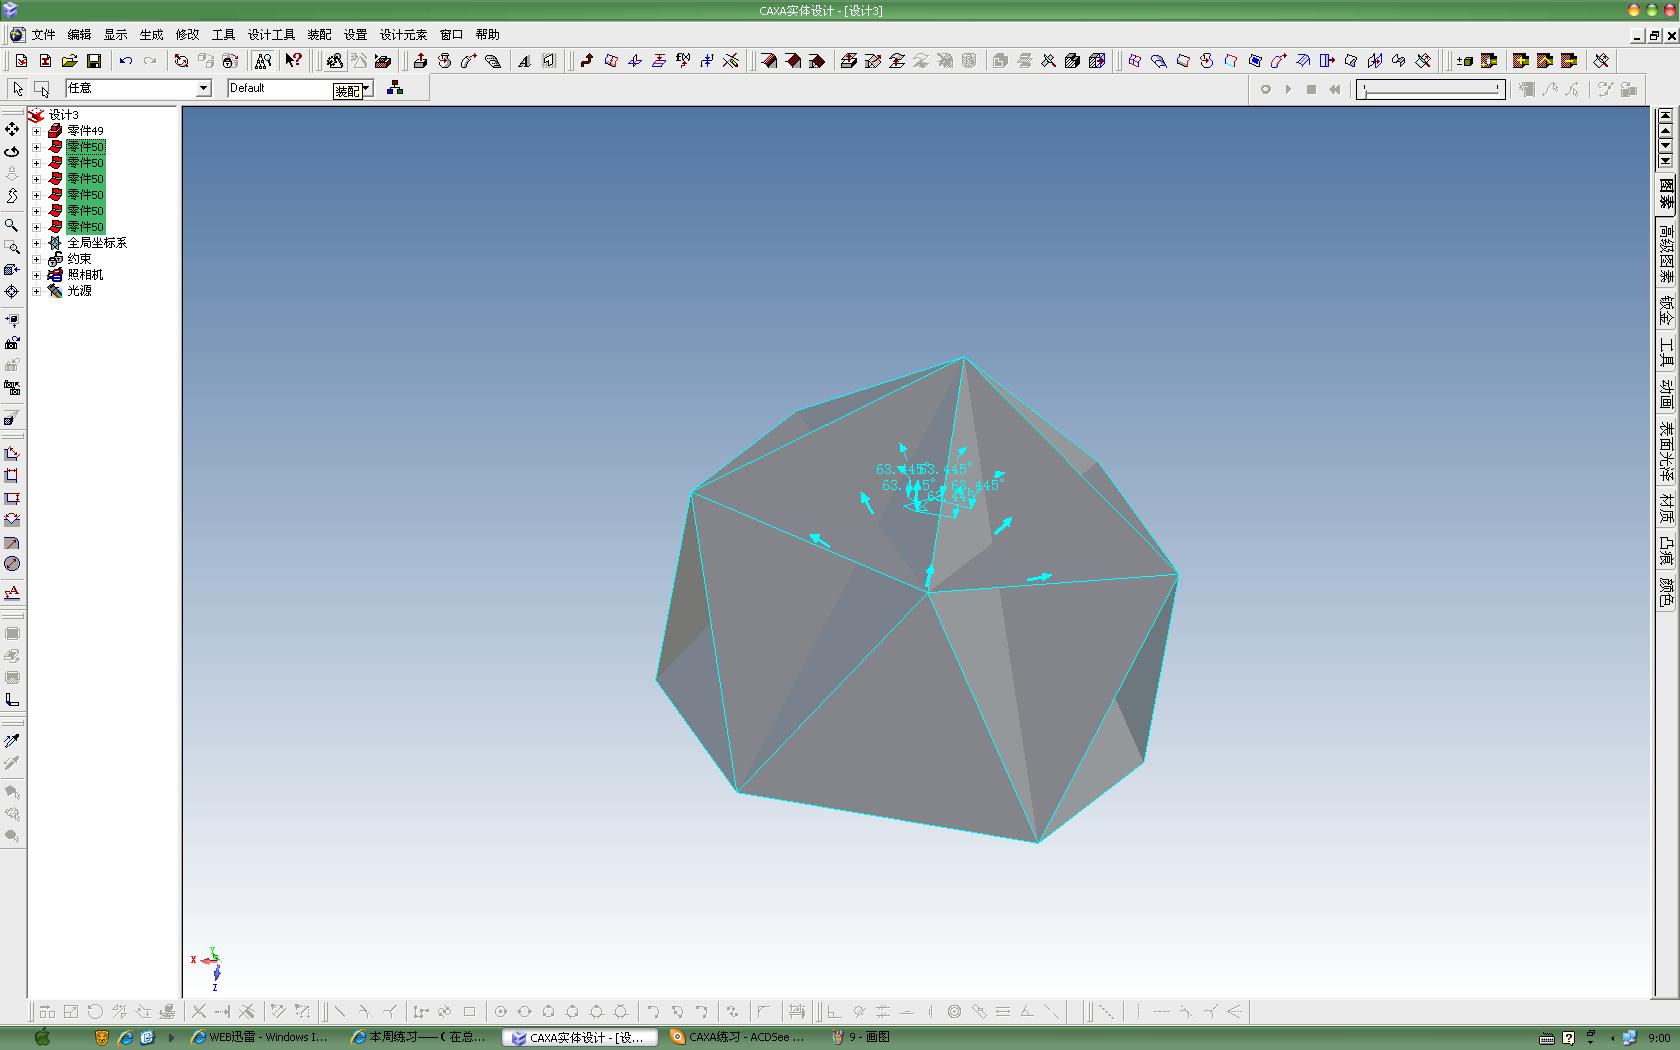Switch to 本周练习 browser window in taskbar
The height and width of the screenshot is (1050, 1680).
point(420,1037)
